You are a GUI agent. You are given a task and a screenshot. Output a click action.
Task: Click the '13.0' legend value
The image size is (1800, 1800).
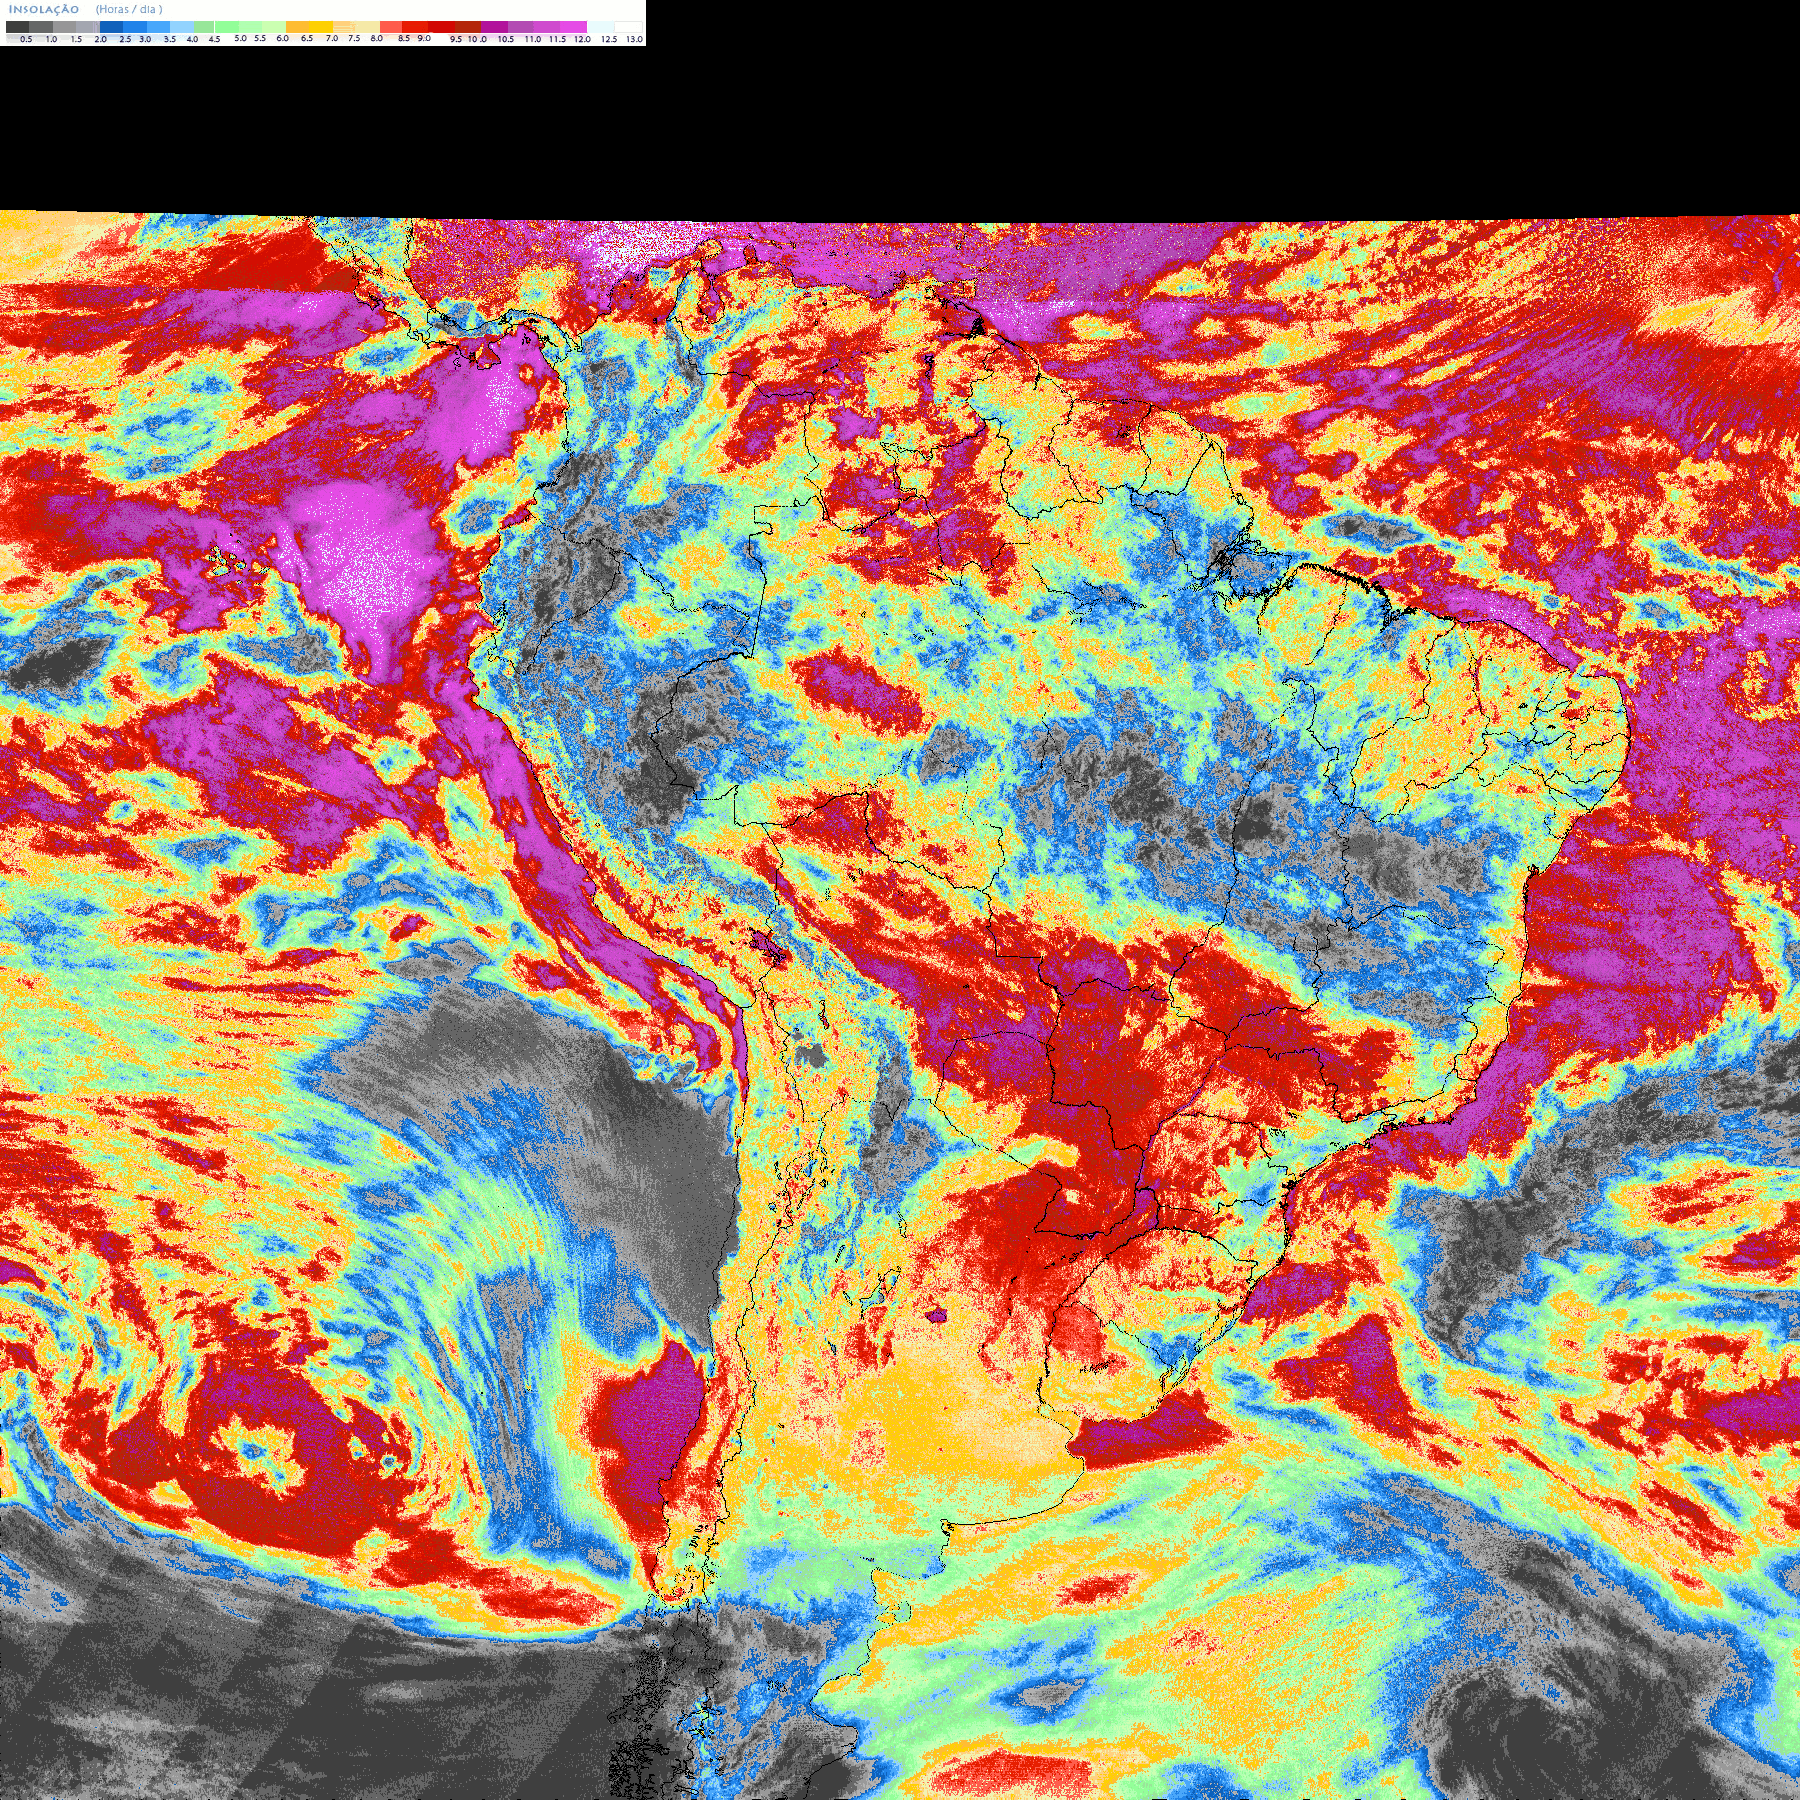point(634,39)
